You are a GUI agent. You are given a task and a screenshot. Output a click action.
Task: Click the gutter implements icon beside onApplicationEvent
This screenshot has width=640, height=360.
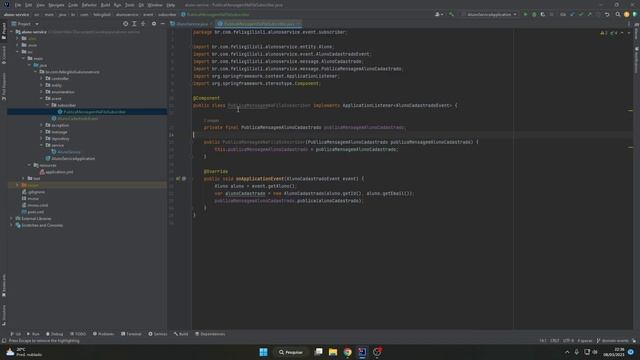coord(178,178)
